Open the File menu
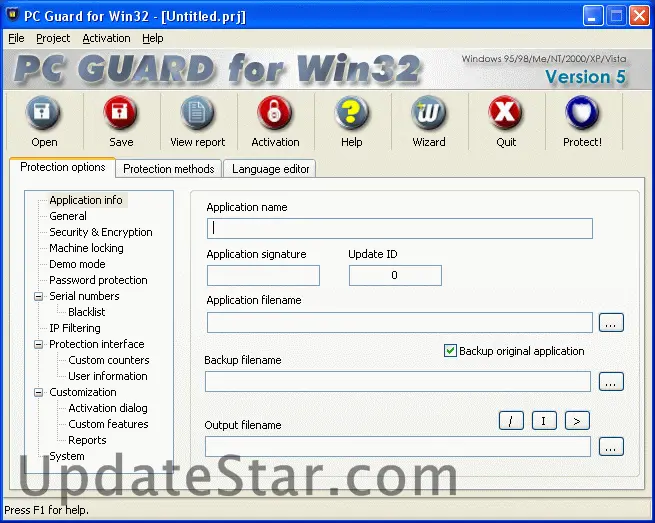This screenshot has width=655, height=523. pyautogui.click(x=16, y=38)
